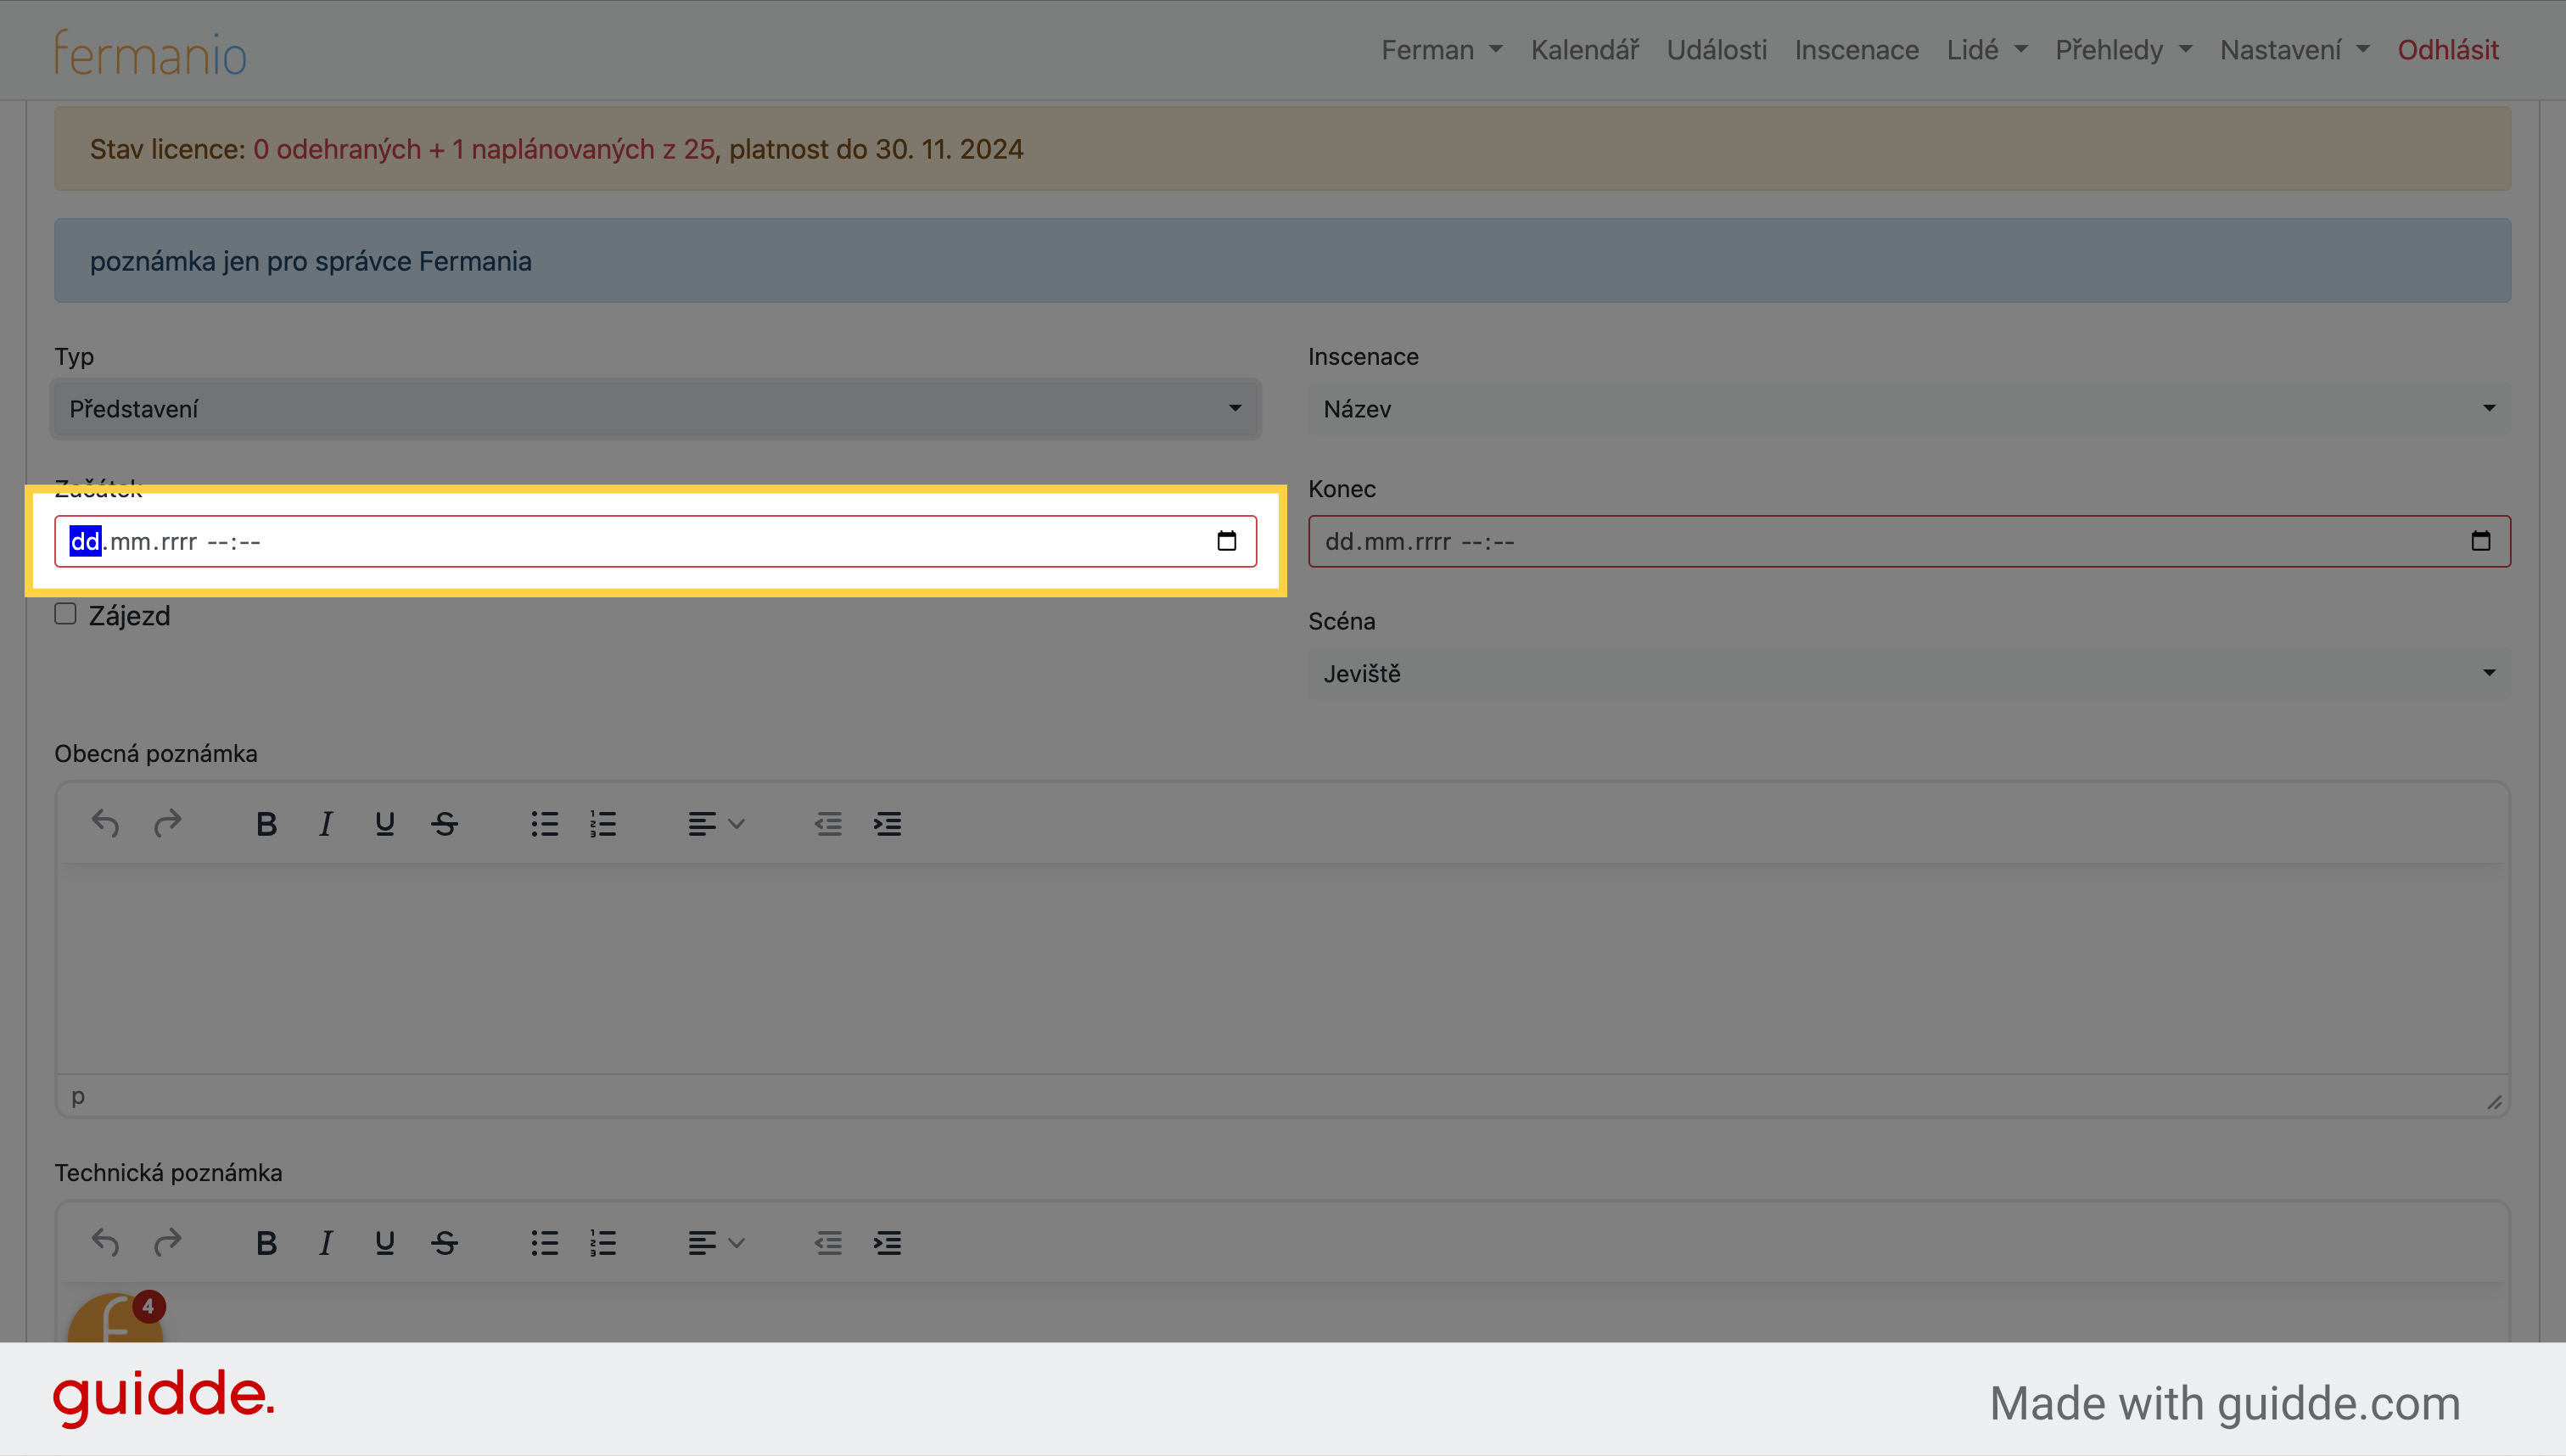The image size is (2566, 1456).
Task: Increase indent in Obecná poznámka editor
Action: (x=888, y=824)
